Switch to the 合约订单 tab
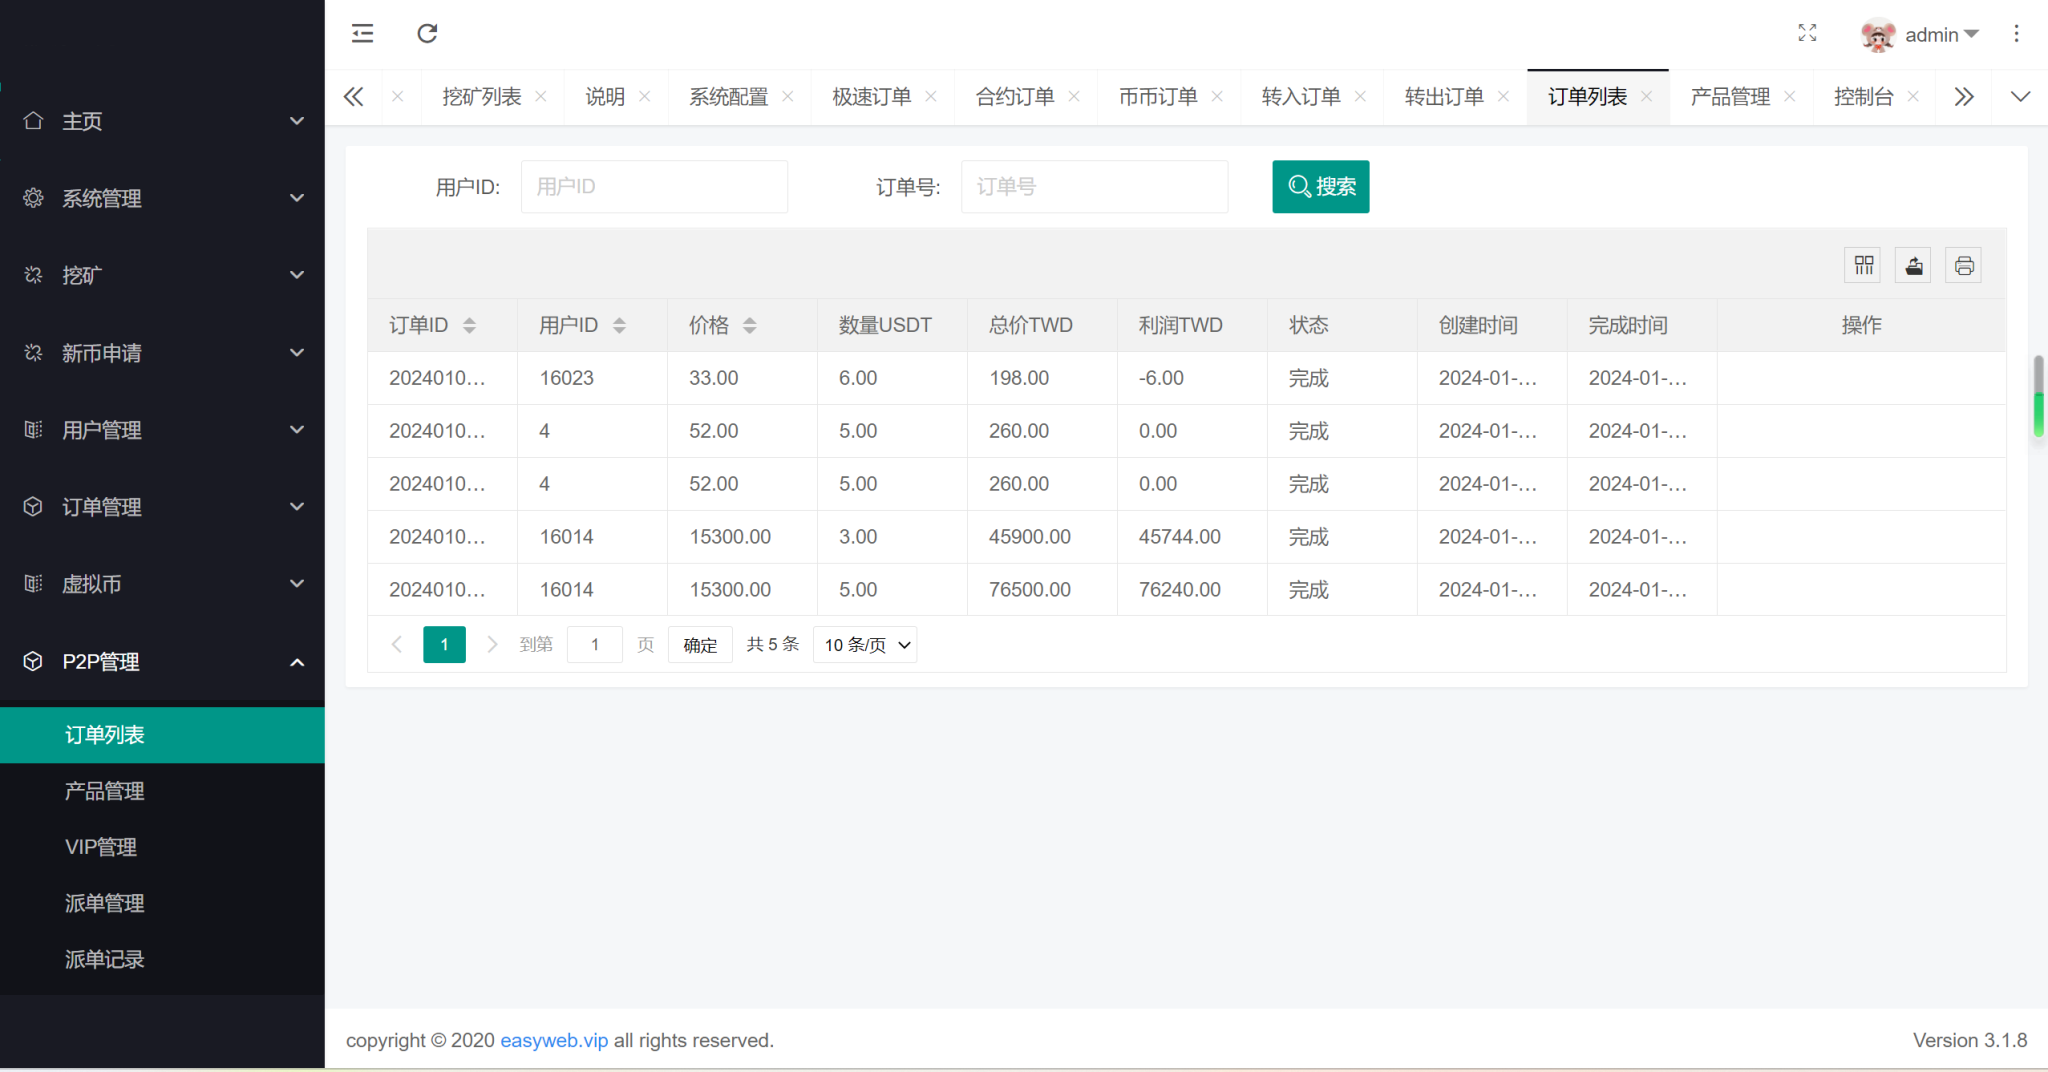The height and width of the screenshot is (1072, 2048). [1015, 97]
